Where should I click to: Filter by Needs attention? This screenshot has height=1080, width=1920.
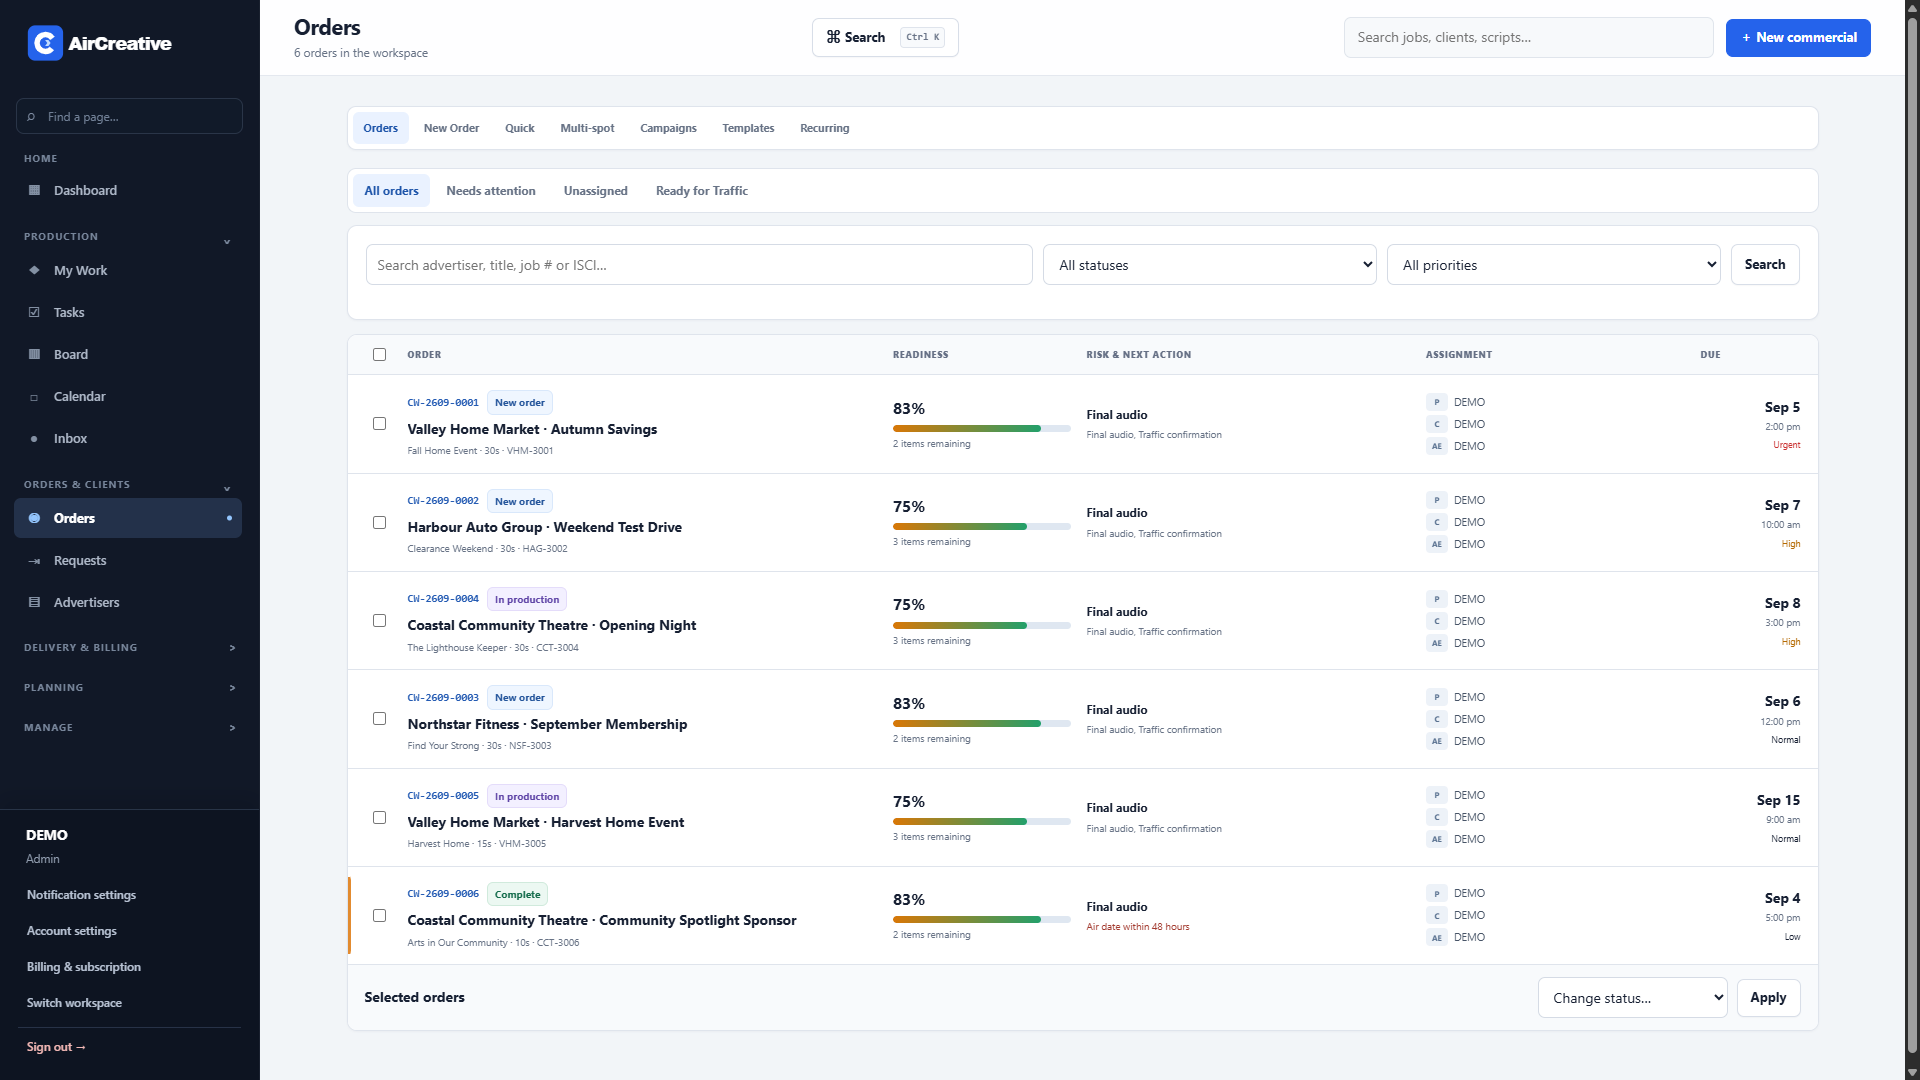[x=490, y=191]
